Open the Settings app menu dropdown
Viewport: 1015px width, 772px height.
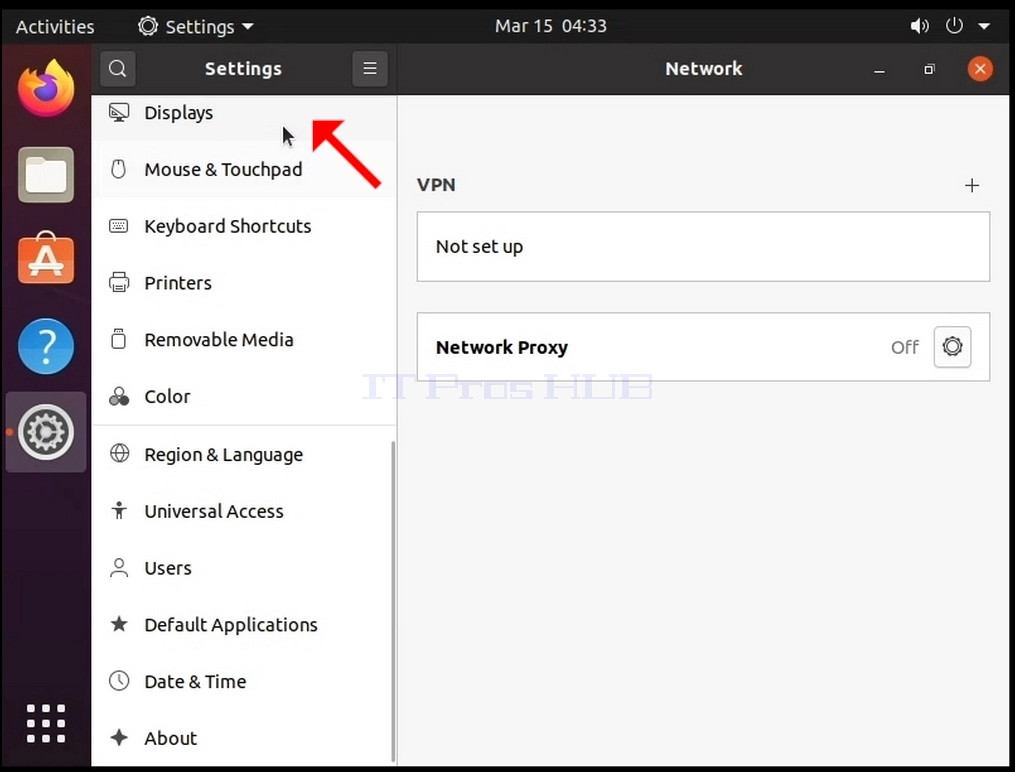(195, 27)
